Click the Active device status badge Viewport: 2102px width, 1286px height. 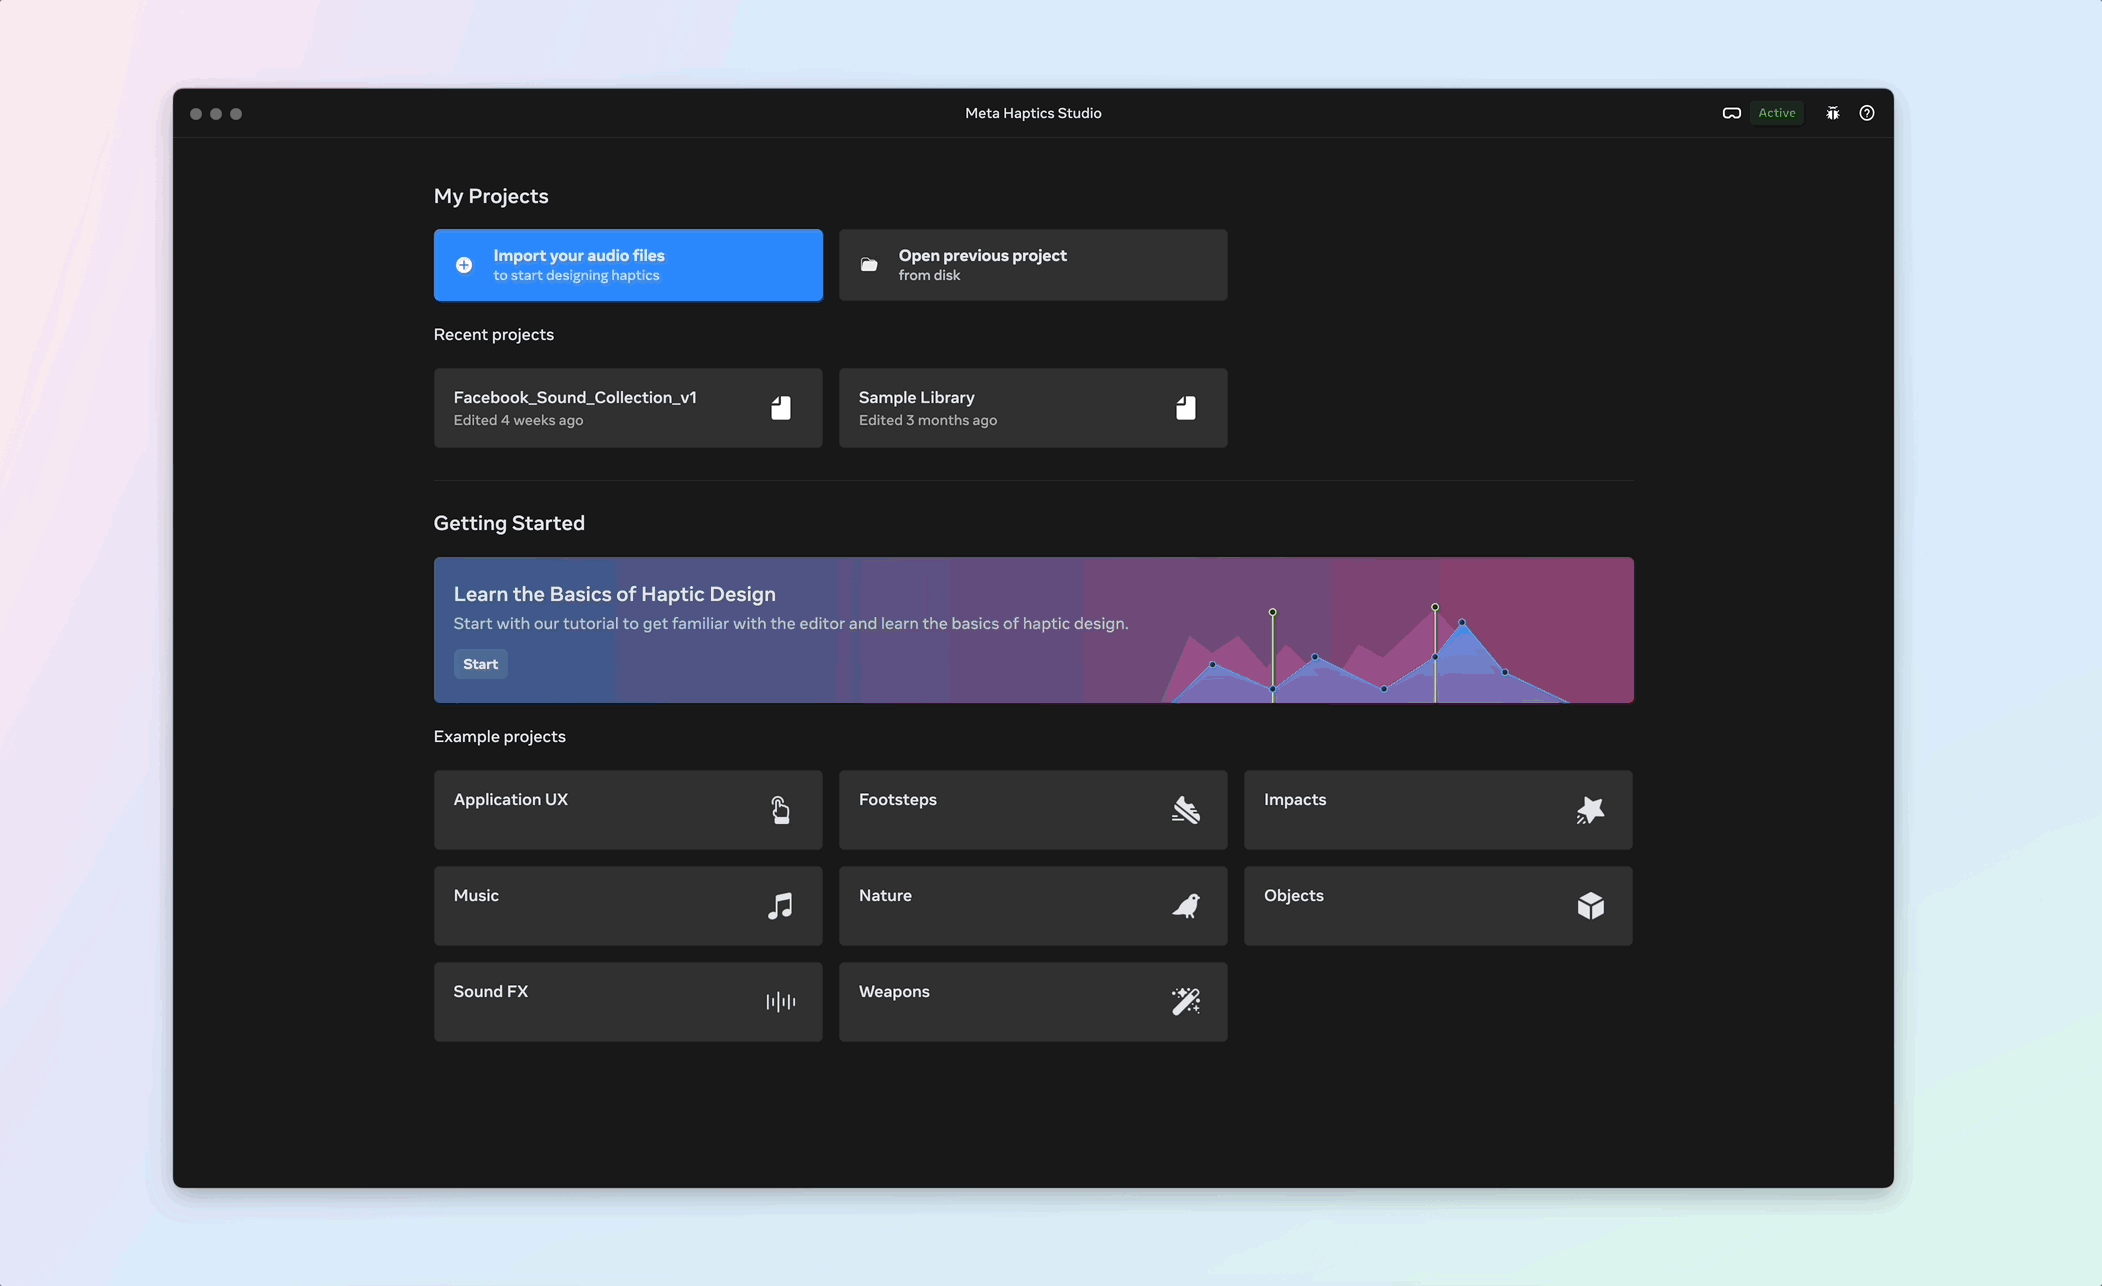click(x=1776, y=113)
